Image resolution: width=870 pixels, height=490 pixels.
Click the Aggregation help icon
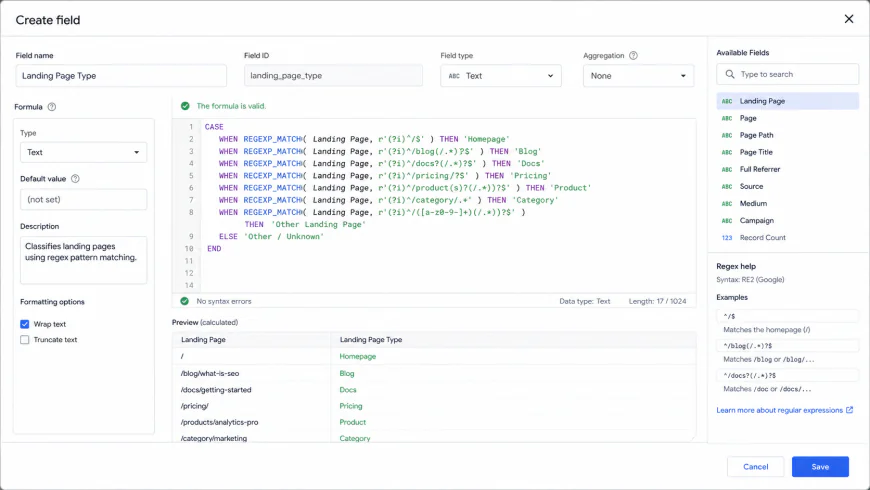[x=633, y=55]
